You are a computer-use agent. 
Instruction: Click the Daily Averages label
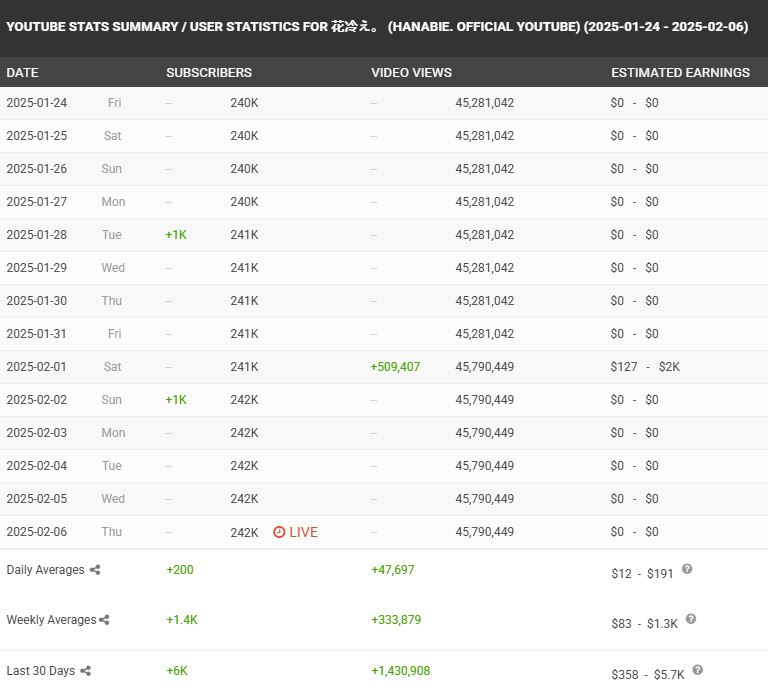tap(46, 570)
